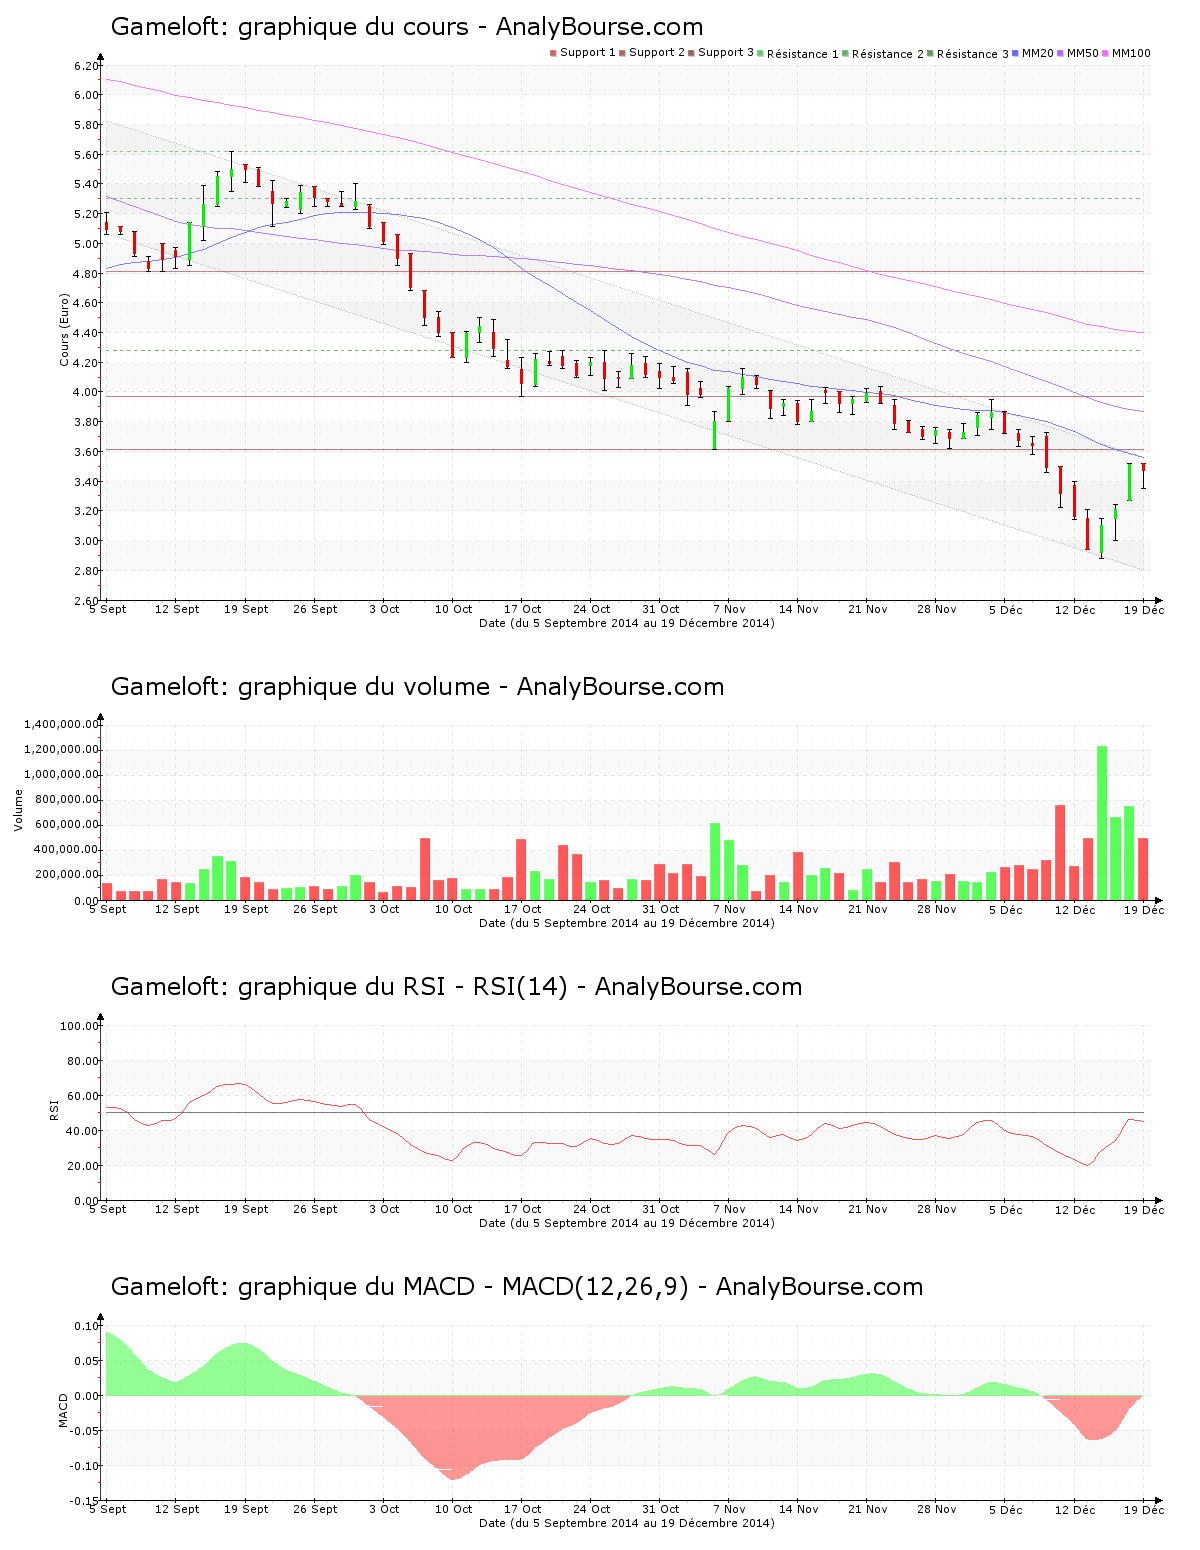This screenshot has width=1200, height=1550.
Task: Click the -0.05 MACD axis tick
Action: tap(84, 1431)
